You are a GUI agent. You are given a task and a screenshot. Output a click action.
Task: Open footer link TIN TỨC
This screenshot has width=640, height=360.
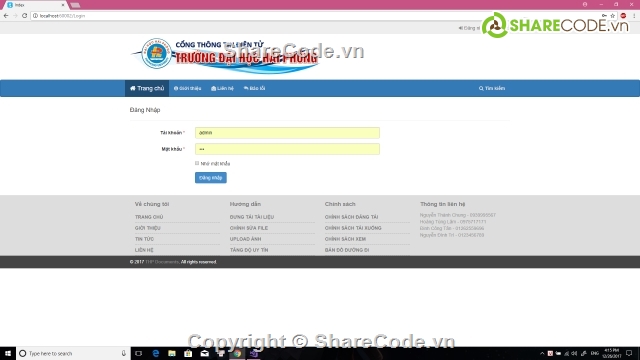[x=144, y=239]
